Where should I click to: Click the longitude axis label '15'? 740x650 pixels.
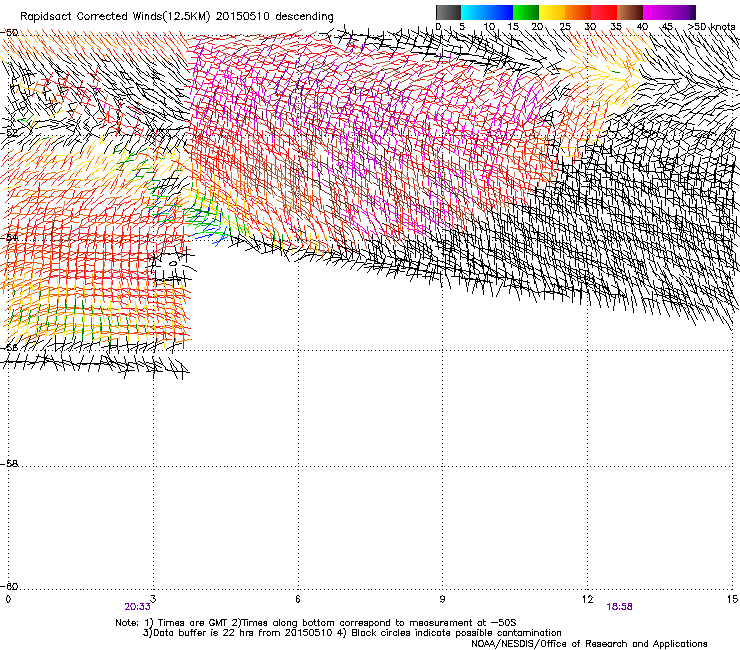click(732, 599)
